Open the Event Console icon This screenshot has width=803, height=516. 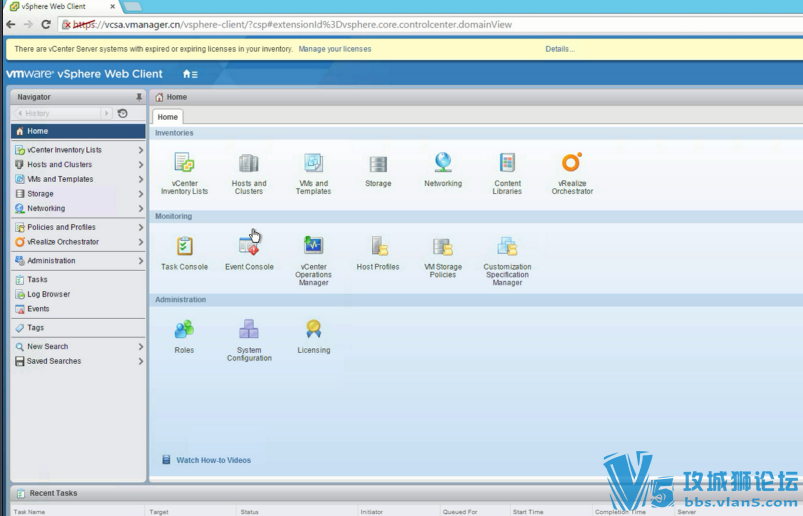point(249,246)
